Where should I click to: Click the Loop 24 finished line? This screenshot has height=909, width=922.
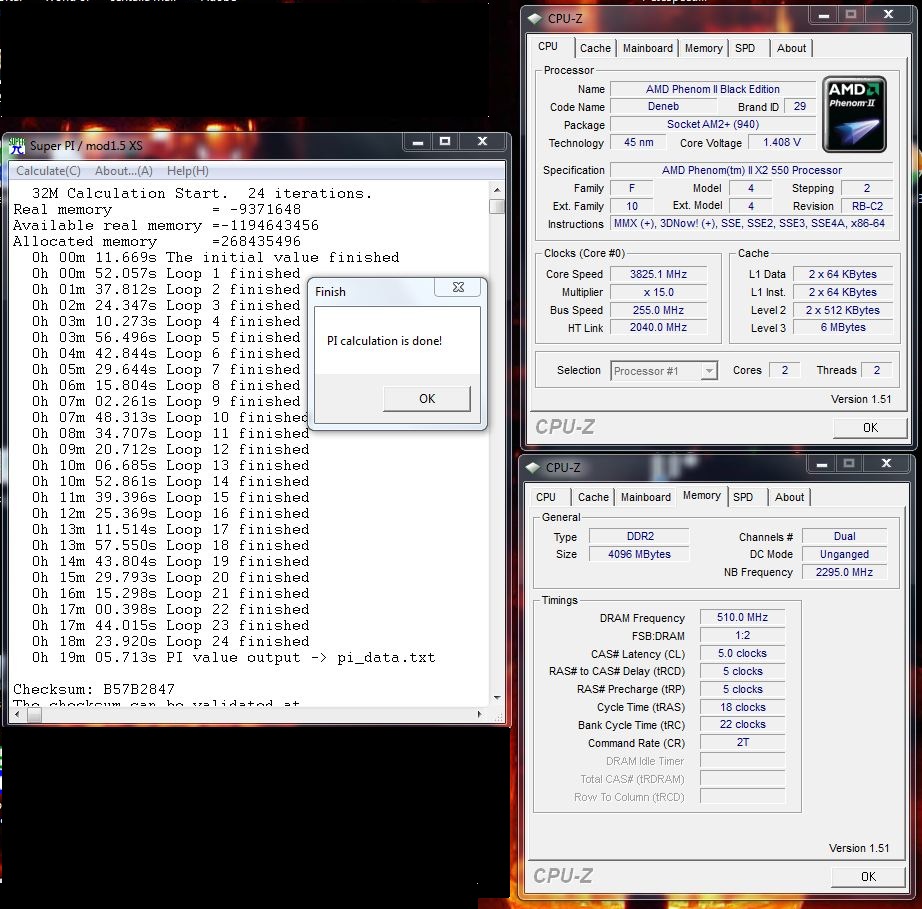(x=171, y=641)
